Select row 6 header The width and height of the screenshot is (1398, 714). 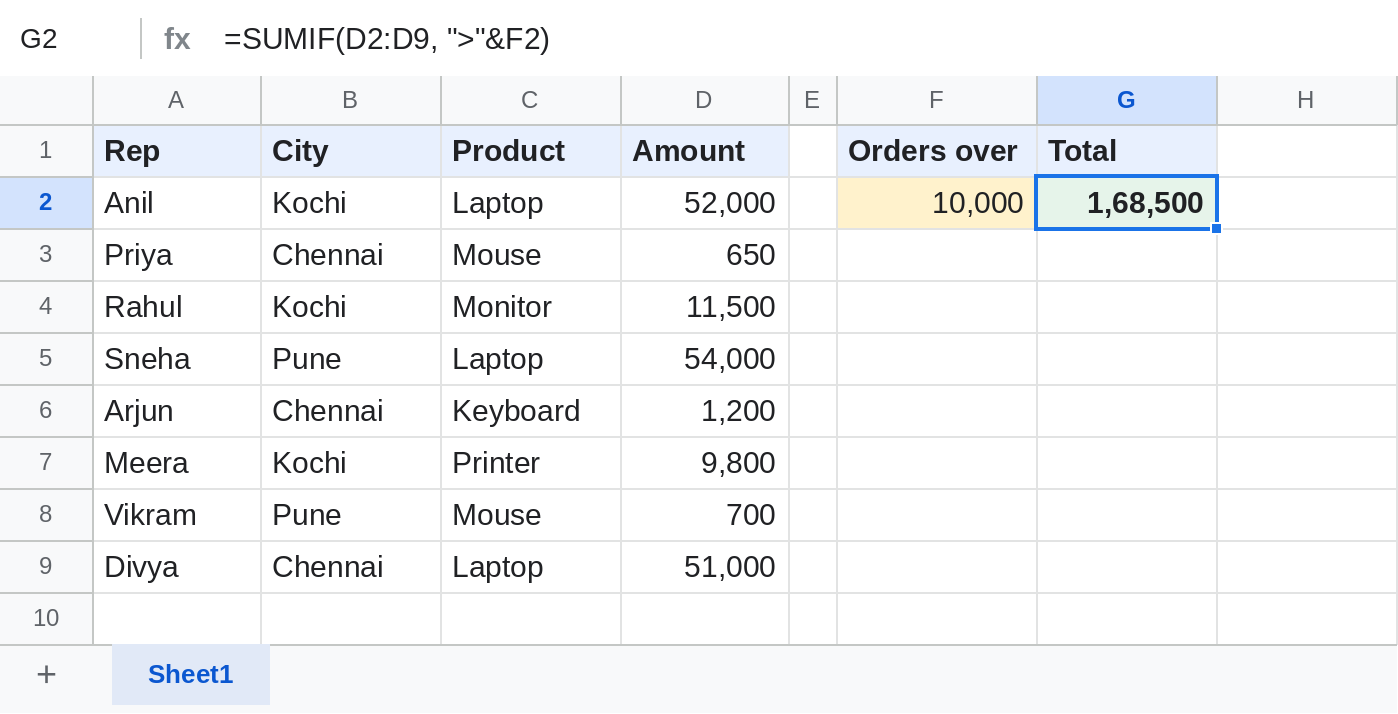point(46,411)
